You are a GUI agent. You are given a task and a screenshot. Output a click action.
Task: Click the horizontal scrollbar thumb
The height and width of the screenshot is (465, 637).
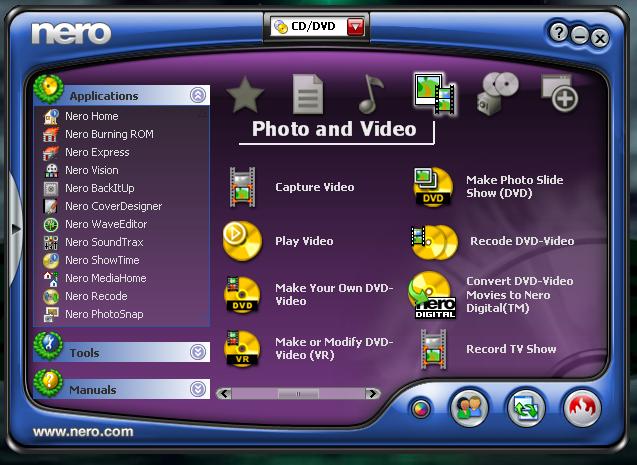coord(299,394)
